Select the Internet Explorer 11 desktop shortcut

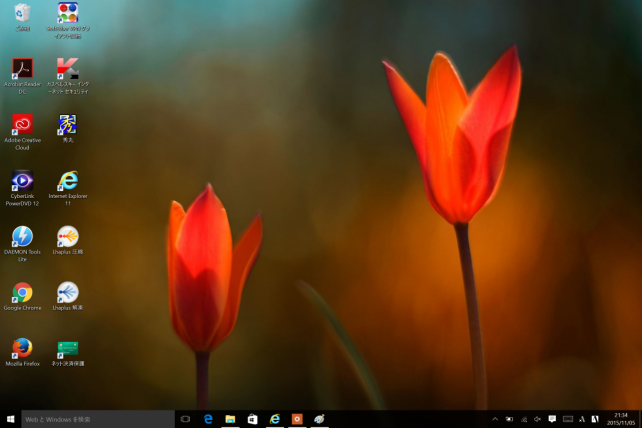click(68, 188)
